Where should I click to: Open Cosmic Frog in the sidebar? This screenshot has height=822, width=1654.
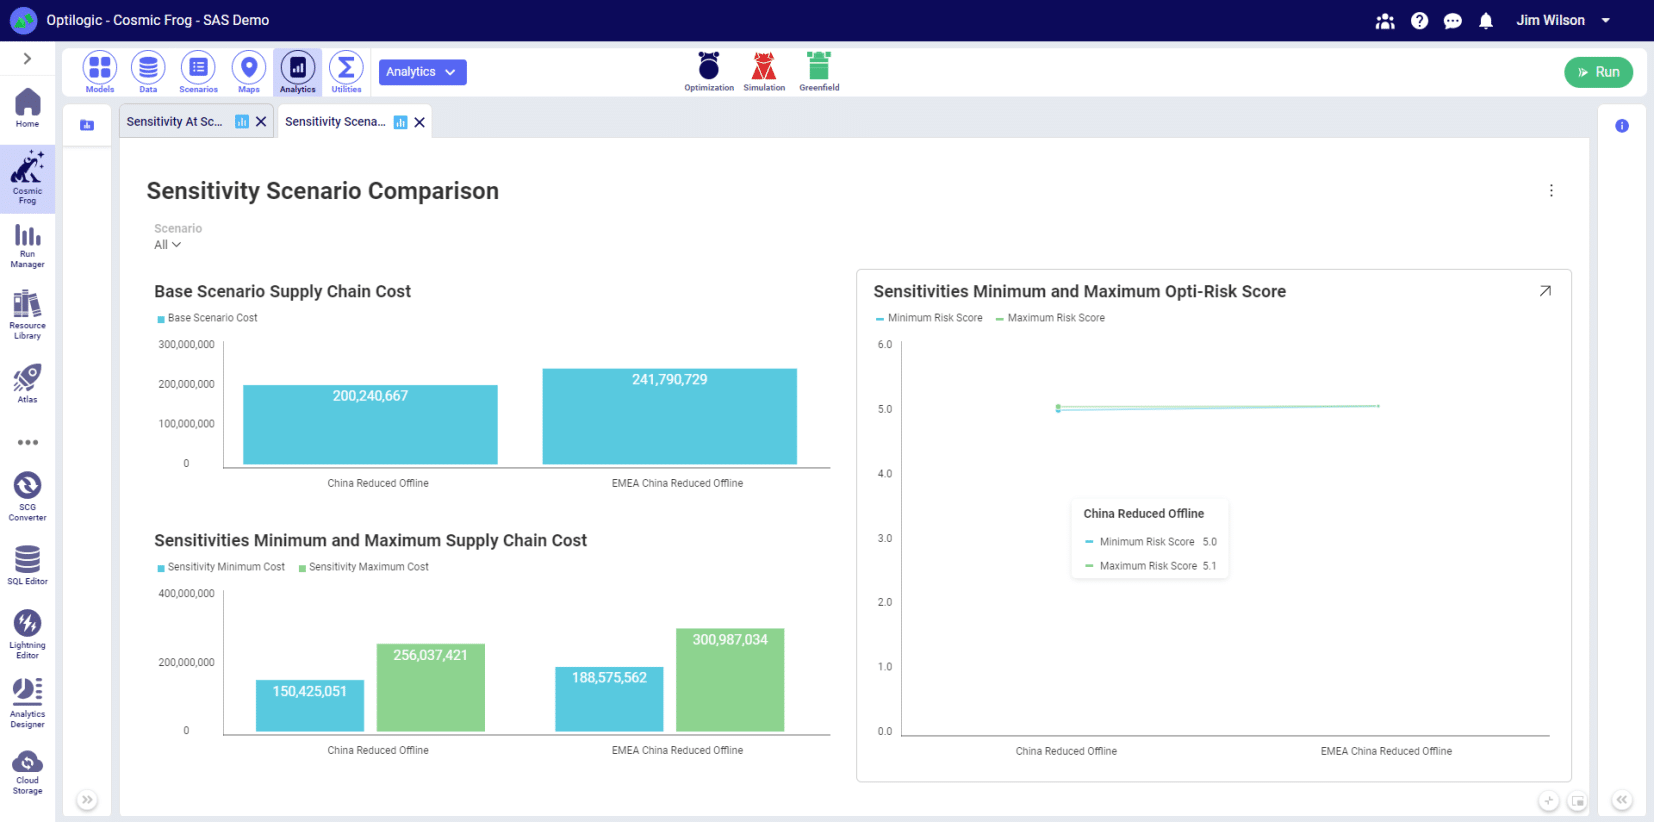(x=27, y=178)
